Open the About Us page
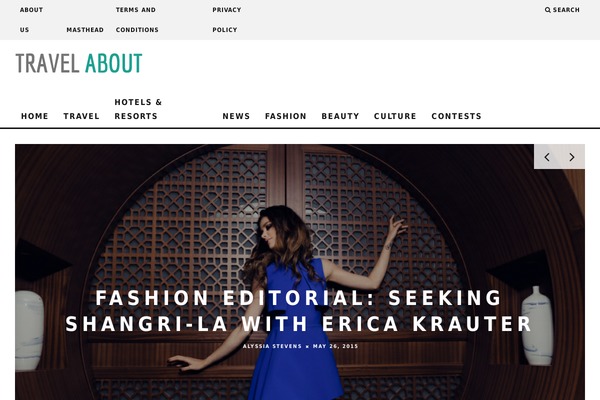 (x=31, y=20)
